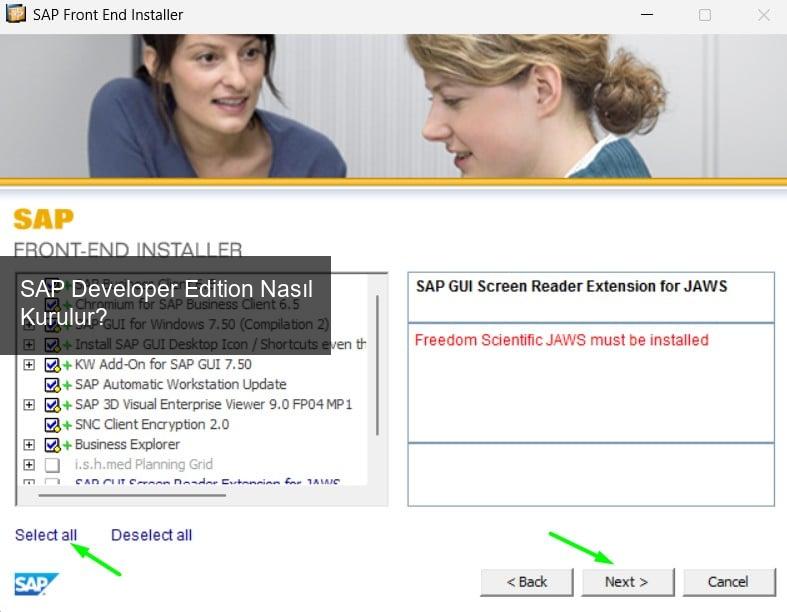The height and width of the screenshot is (612, 787).
Task: Click green plus icon beside SAP Automatic Workstation Update
Action: (67, 385)
